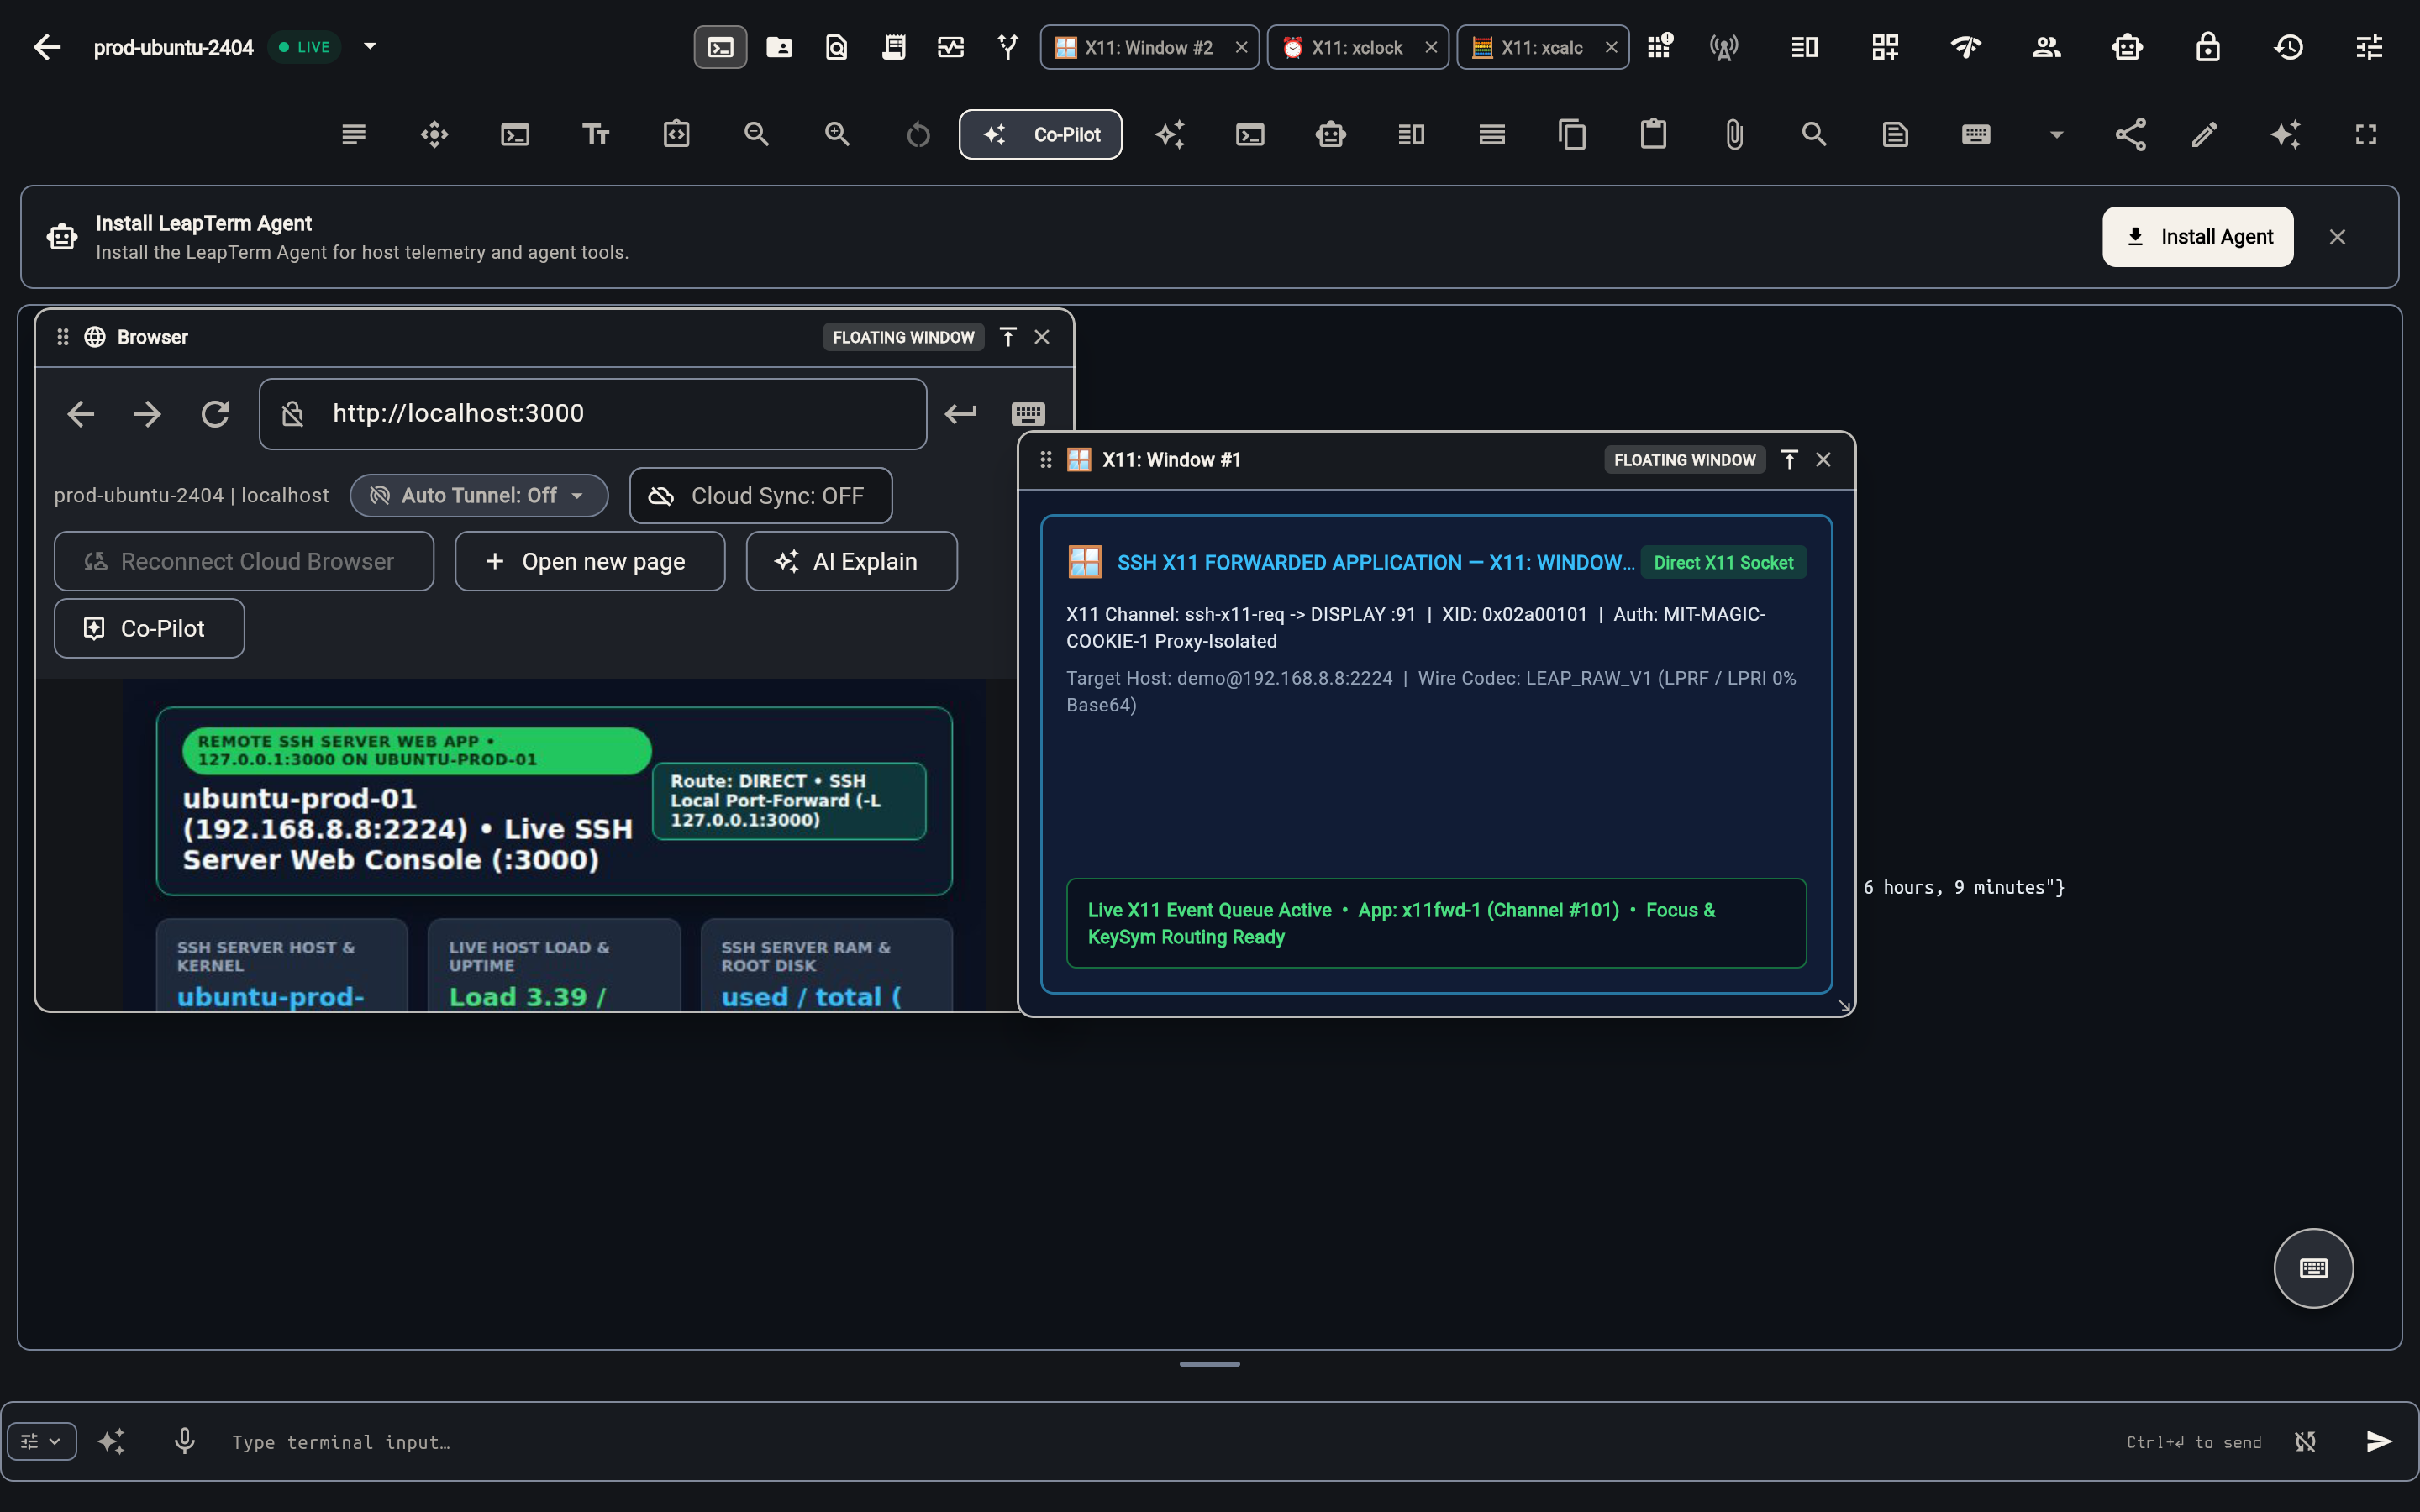This screenshot has width=2420, height=1512.
Task: Click the AI sparkle icon beside input
Action: [111, 1441]
